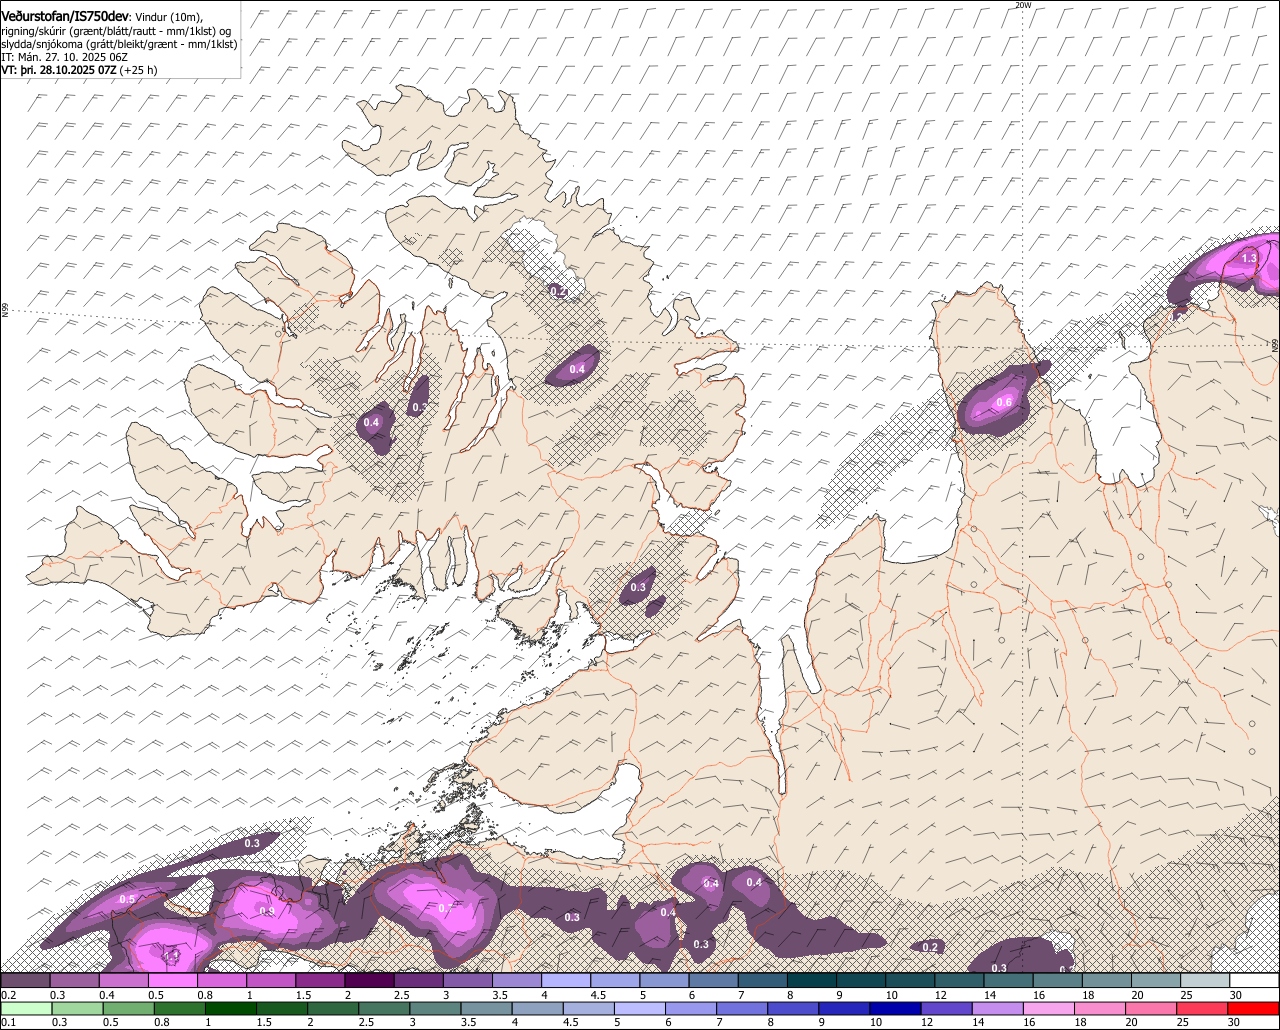1280x1030 pixels.
Task: Click the 1.3 precipitation value on the map
Action: [x=1249, y=258]
